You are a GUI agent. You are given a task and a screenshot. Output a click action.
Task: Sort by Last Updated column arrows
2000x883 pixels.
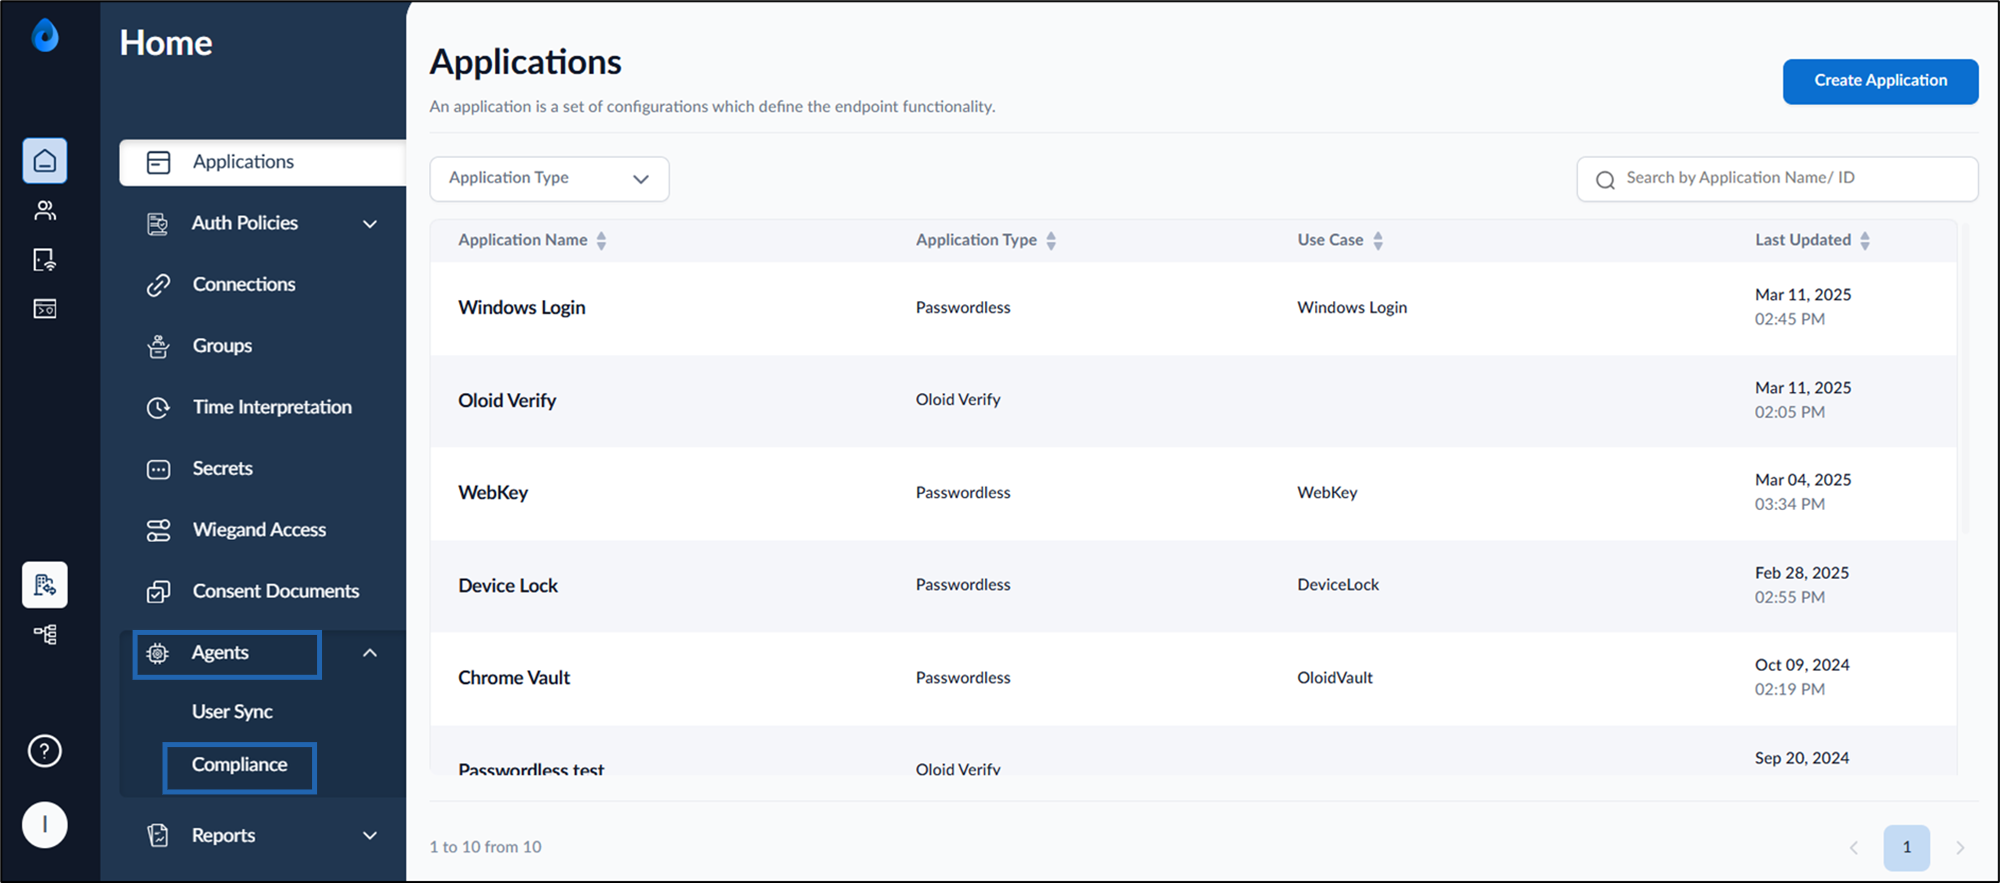(x=1865, y=241)
